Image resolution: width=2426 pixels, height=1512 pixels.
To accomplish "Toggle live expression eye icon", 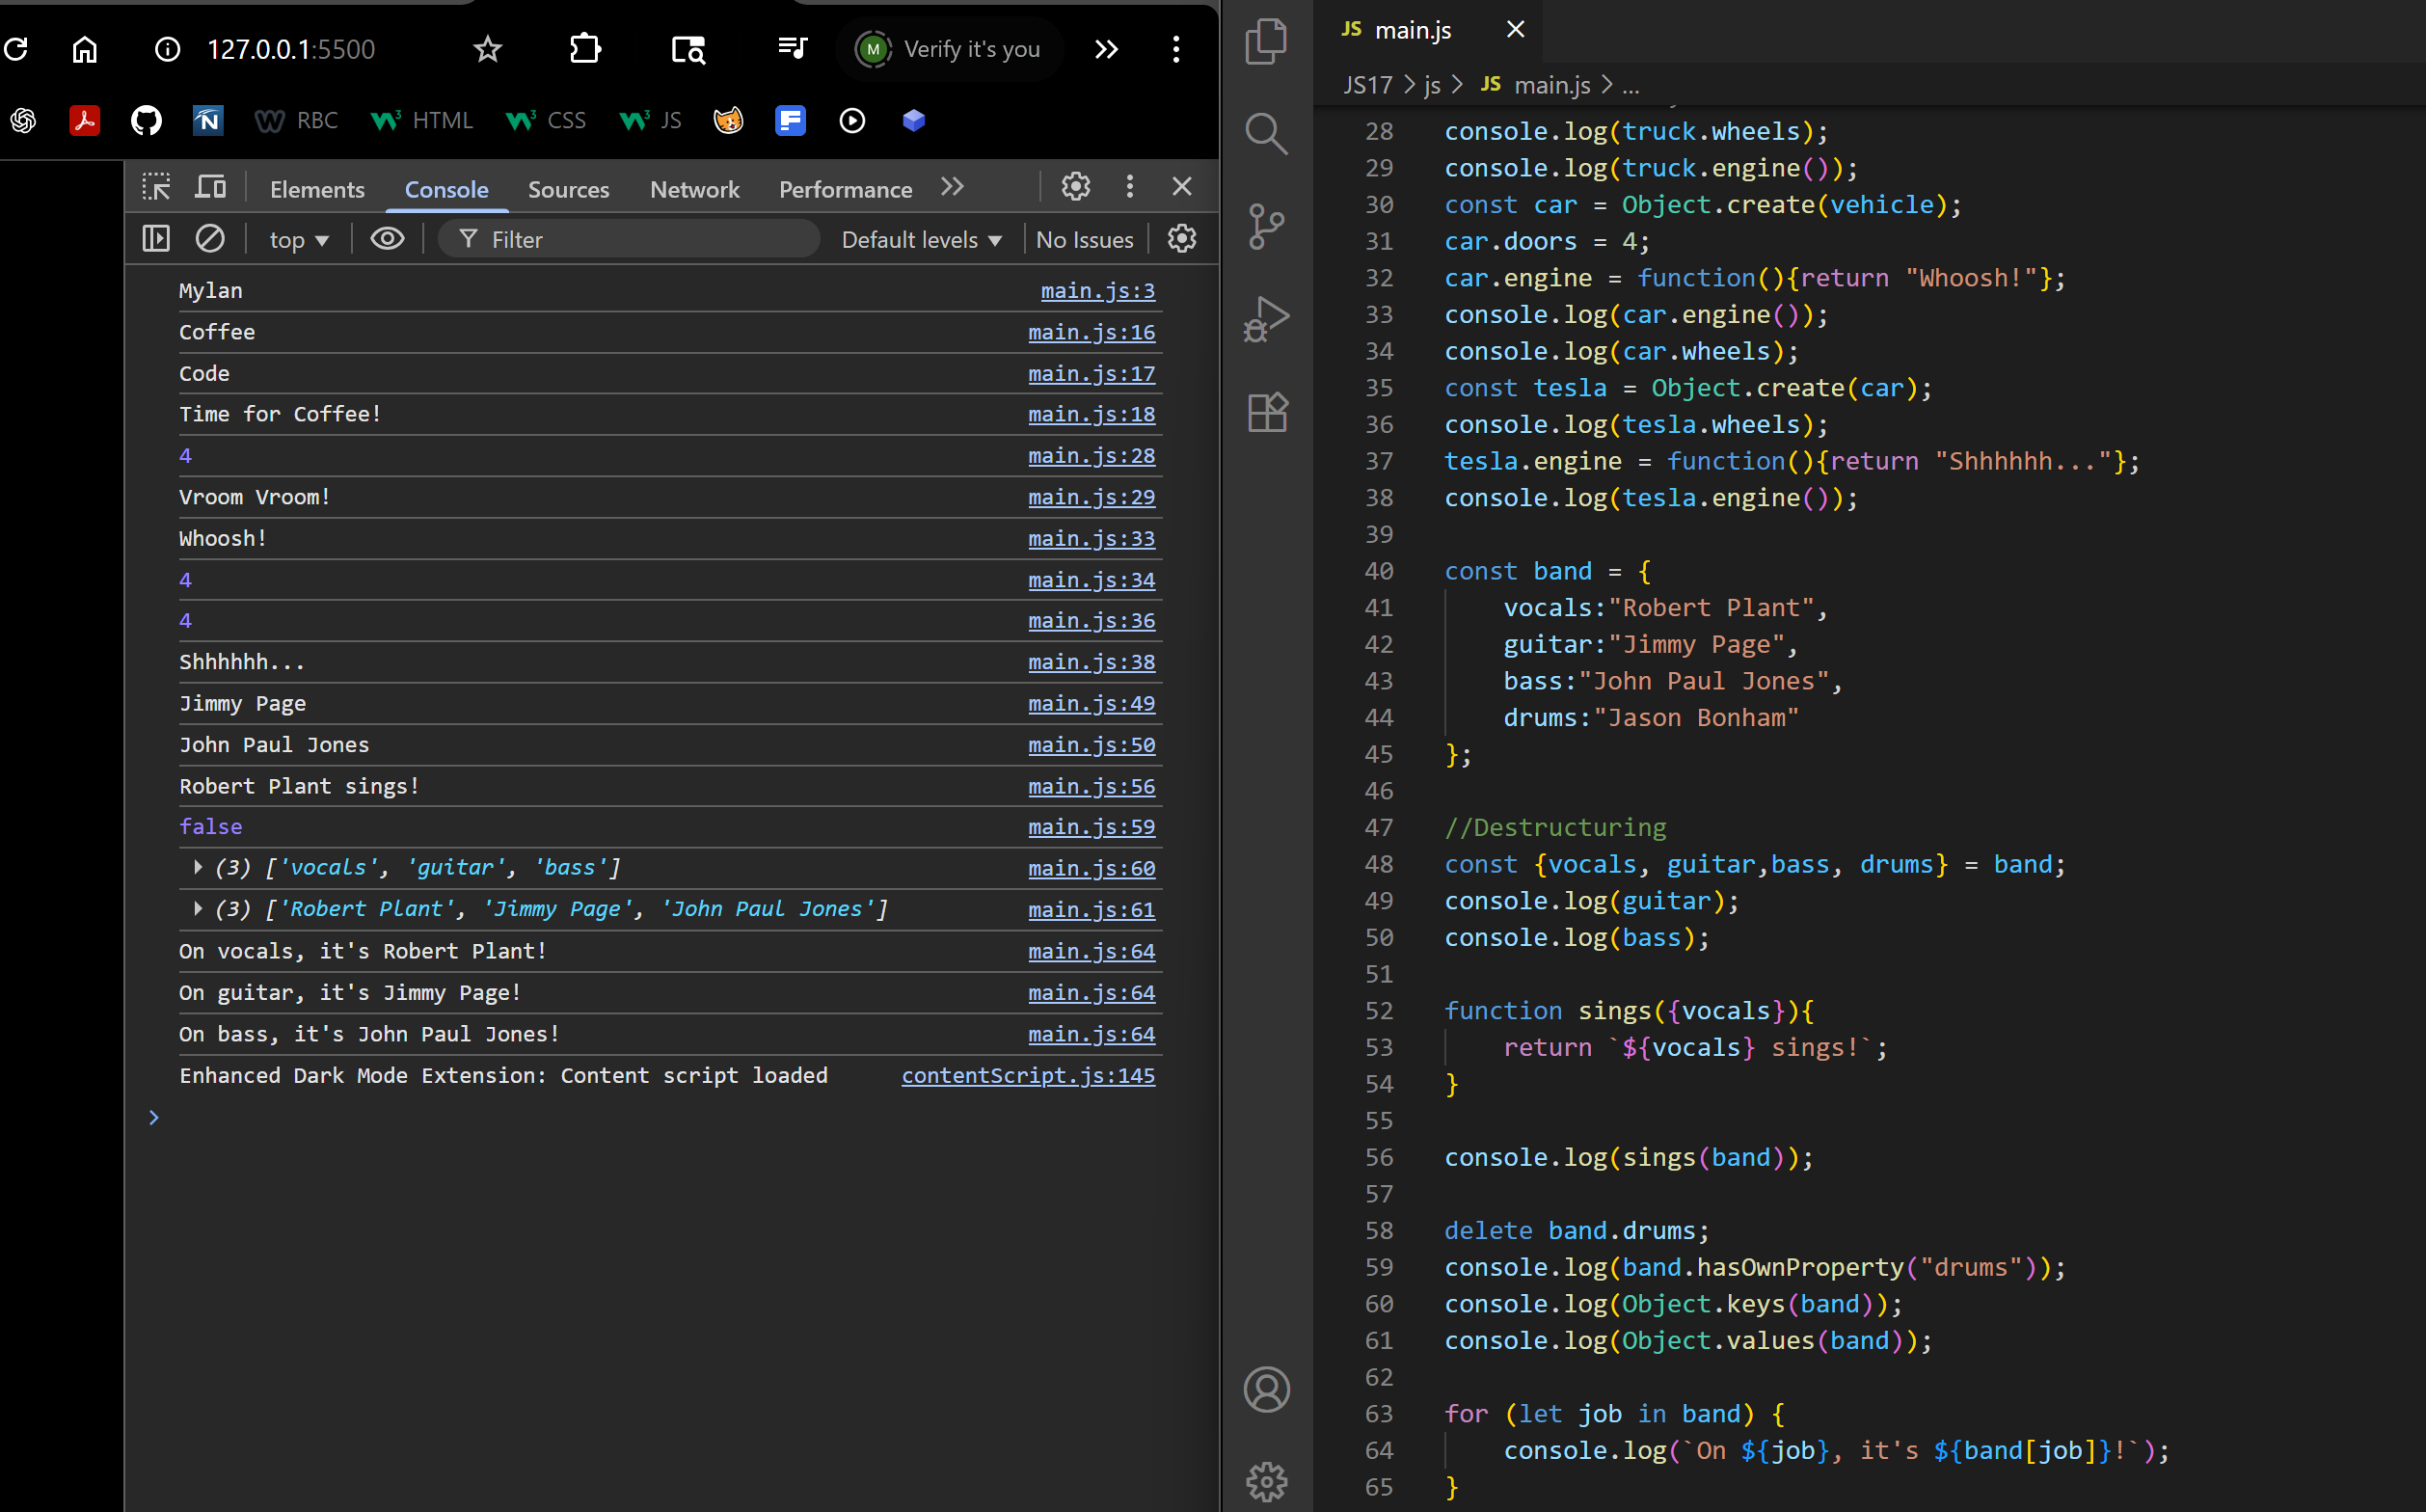I will pyautogui.click(x=387, y=239).
